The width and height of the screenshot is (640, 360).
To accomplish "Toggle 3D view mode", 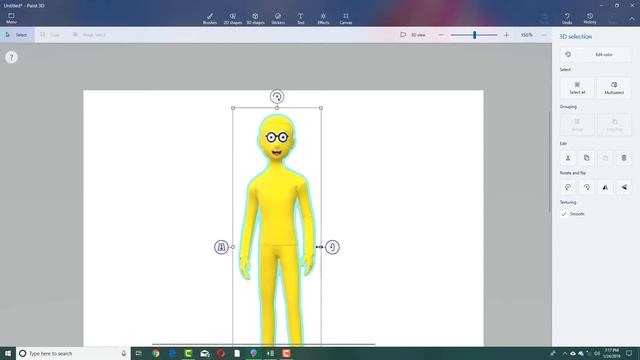I will (x=413, y=35).
